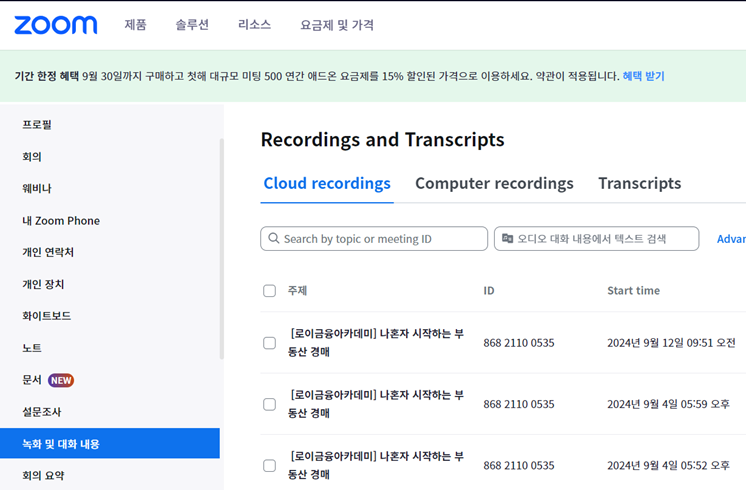Viewport: 746px width, 490px height.
Task: Open 개인 장치 in the sidebar
Action: click(43, 284)
